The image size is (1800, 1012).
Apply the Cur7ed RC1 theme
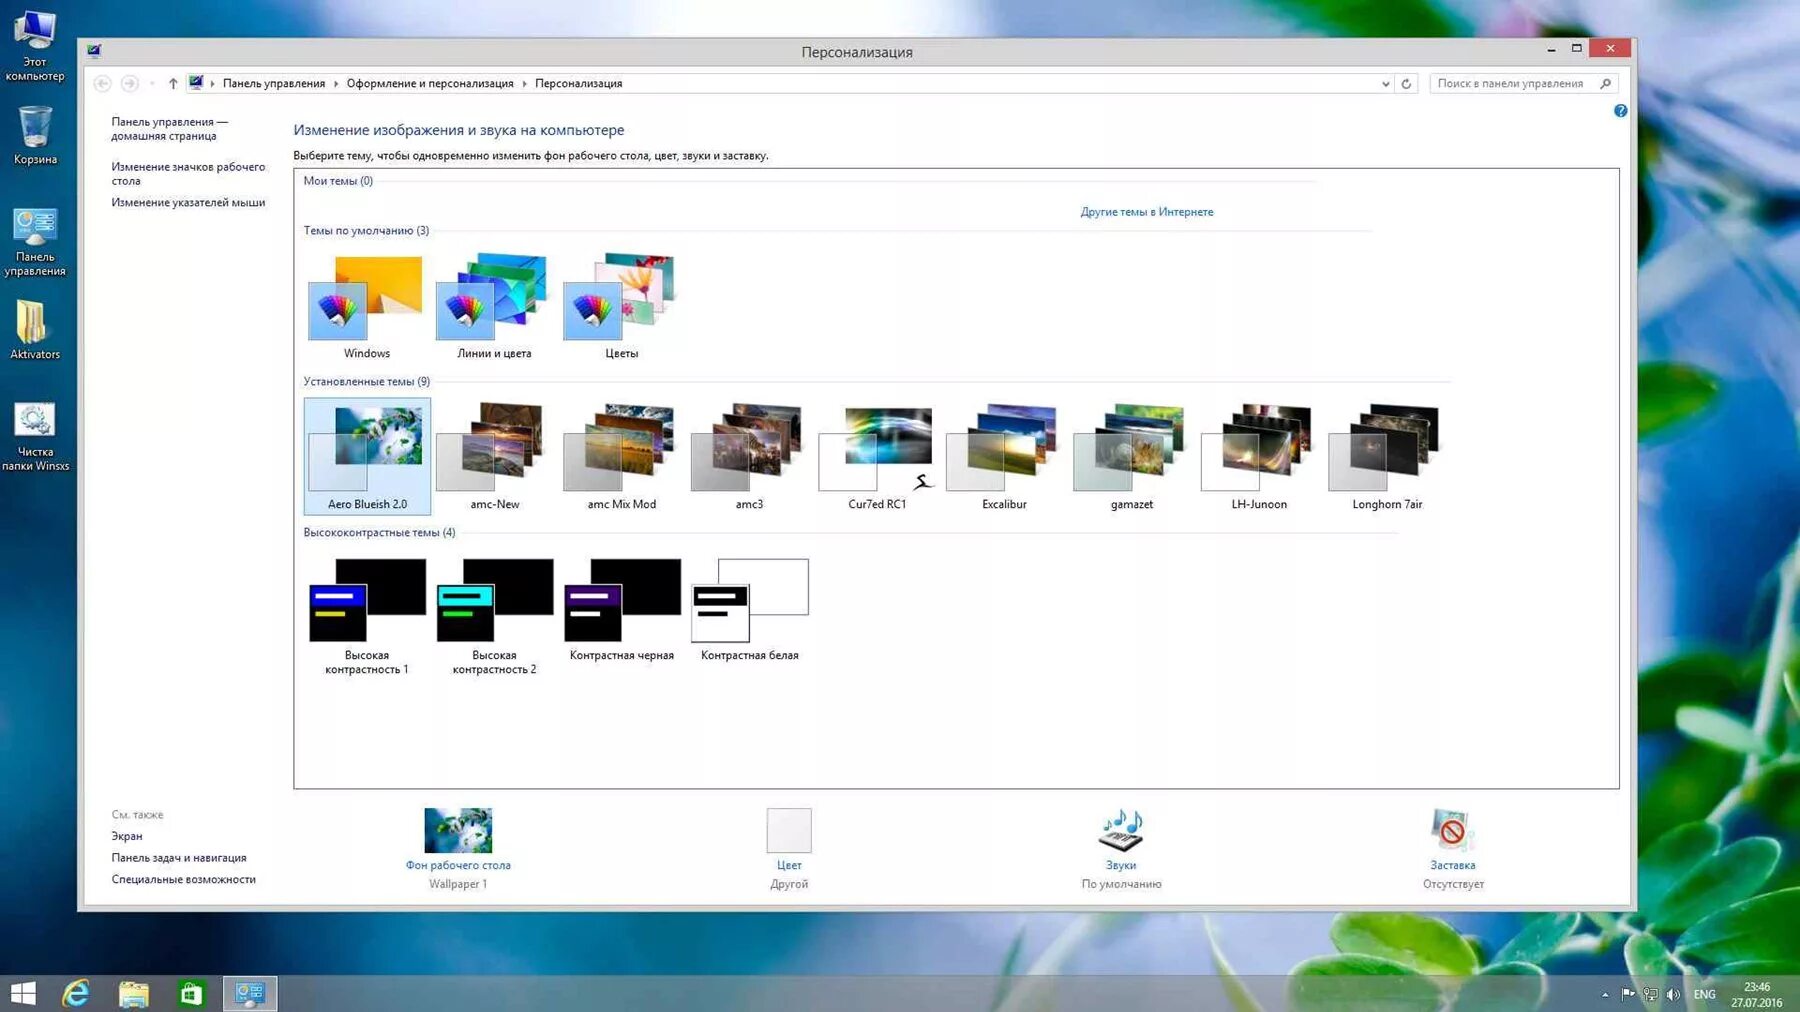click(877, 456)
